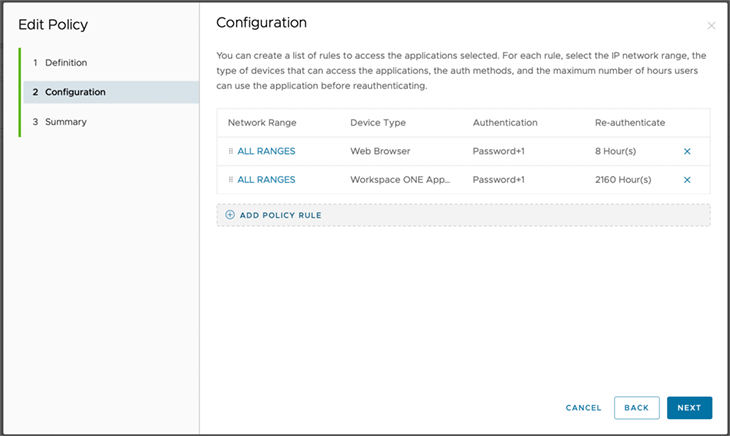The width and height of the screenshot is (730, 436).
Task: Remove the Workspace ONE App policy rule
Action: pos(687,180)
